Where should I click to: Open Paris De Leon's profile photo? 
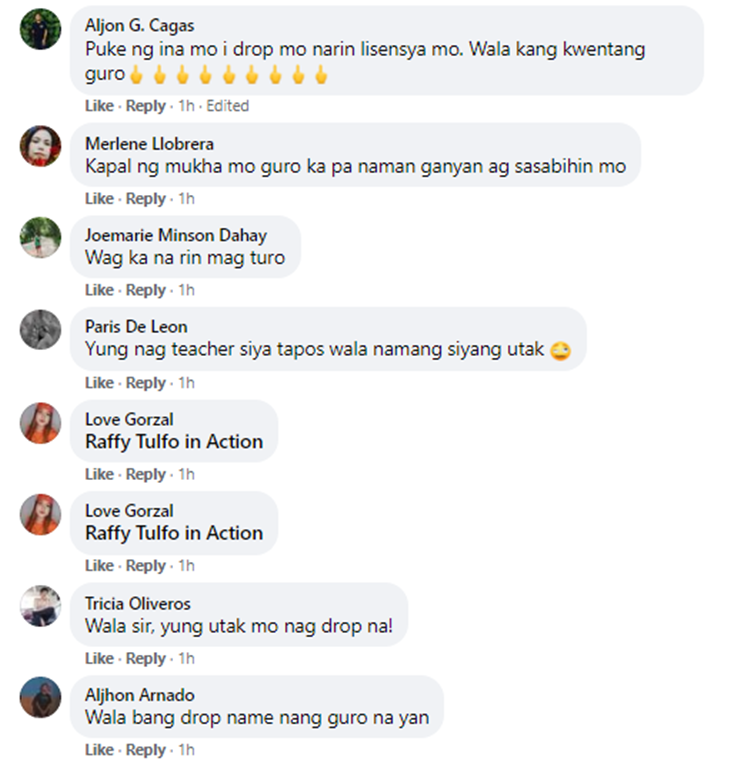point(40,329)
